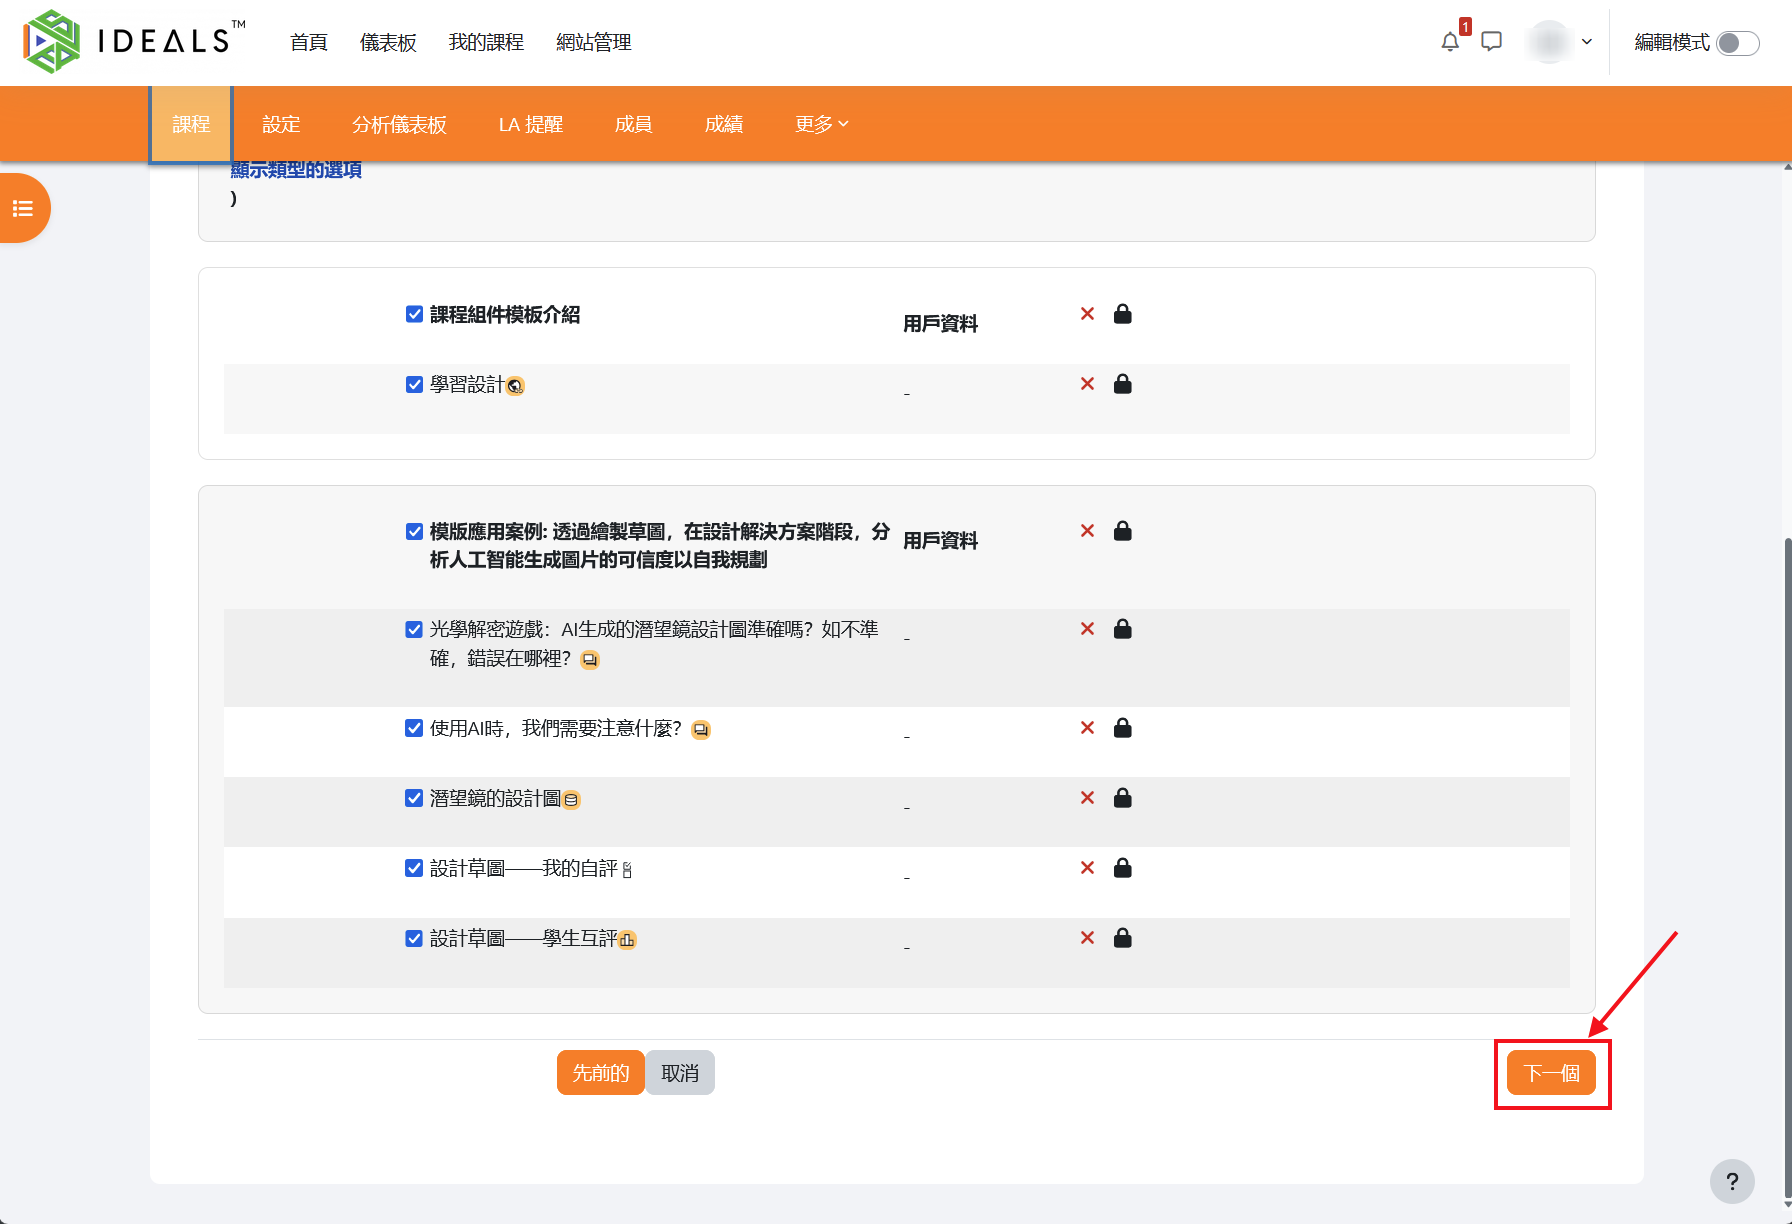Image resolution: width=1792 pixels, height=1224 pixels.
Task: Switch to the 成績 tab
Action: 723,124
